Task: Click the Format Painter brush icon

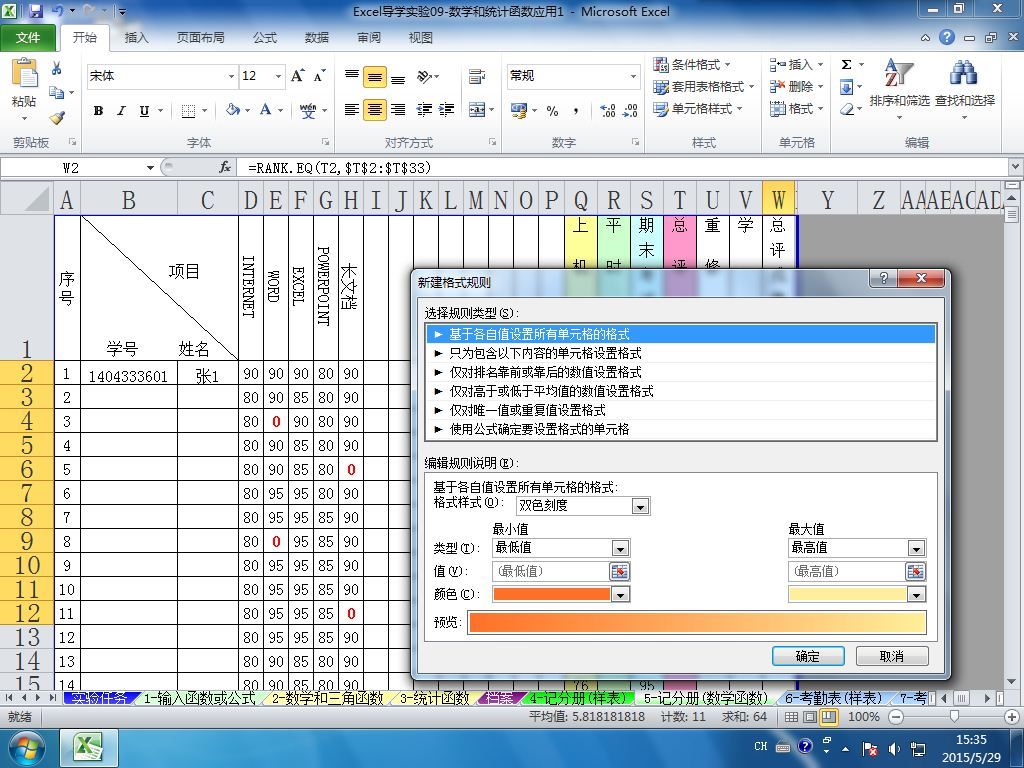Action: (x=57, y=118)
